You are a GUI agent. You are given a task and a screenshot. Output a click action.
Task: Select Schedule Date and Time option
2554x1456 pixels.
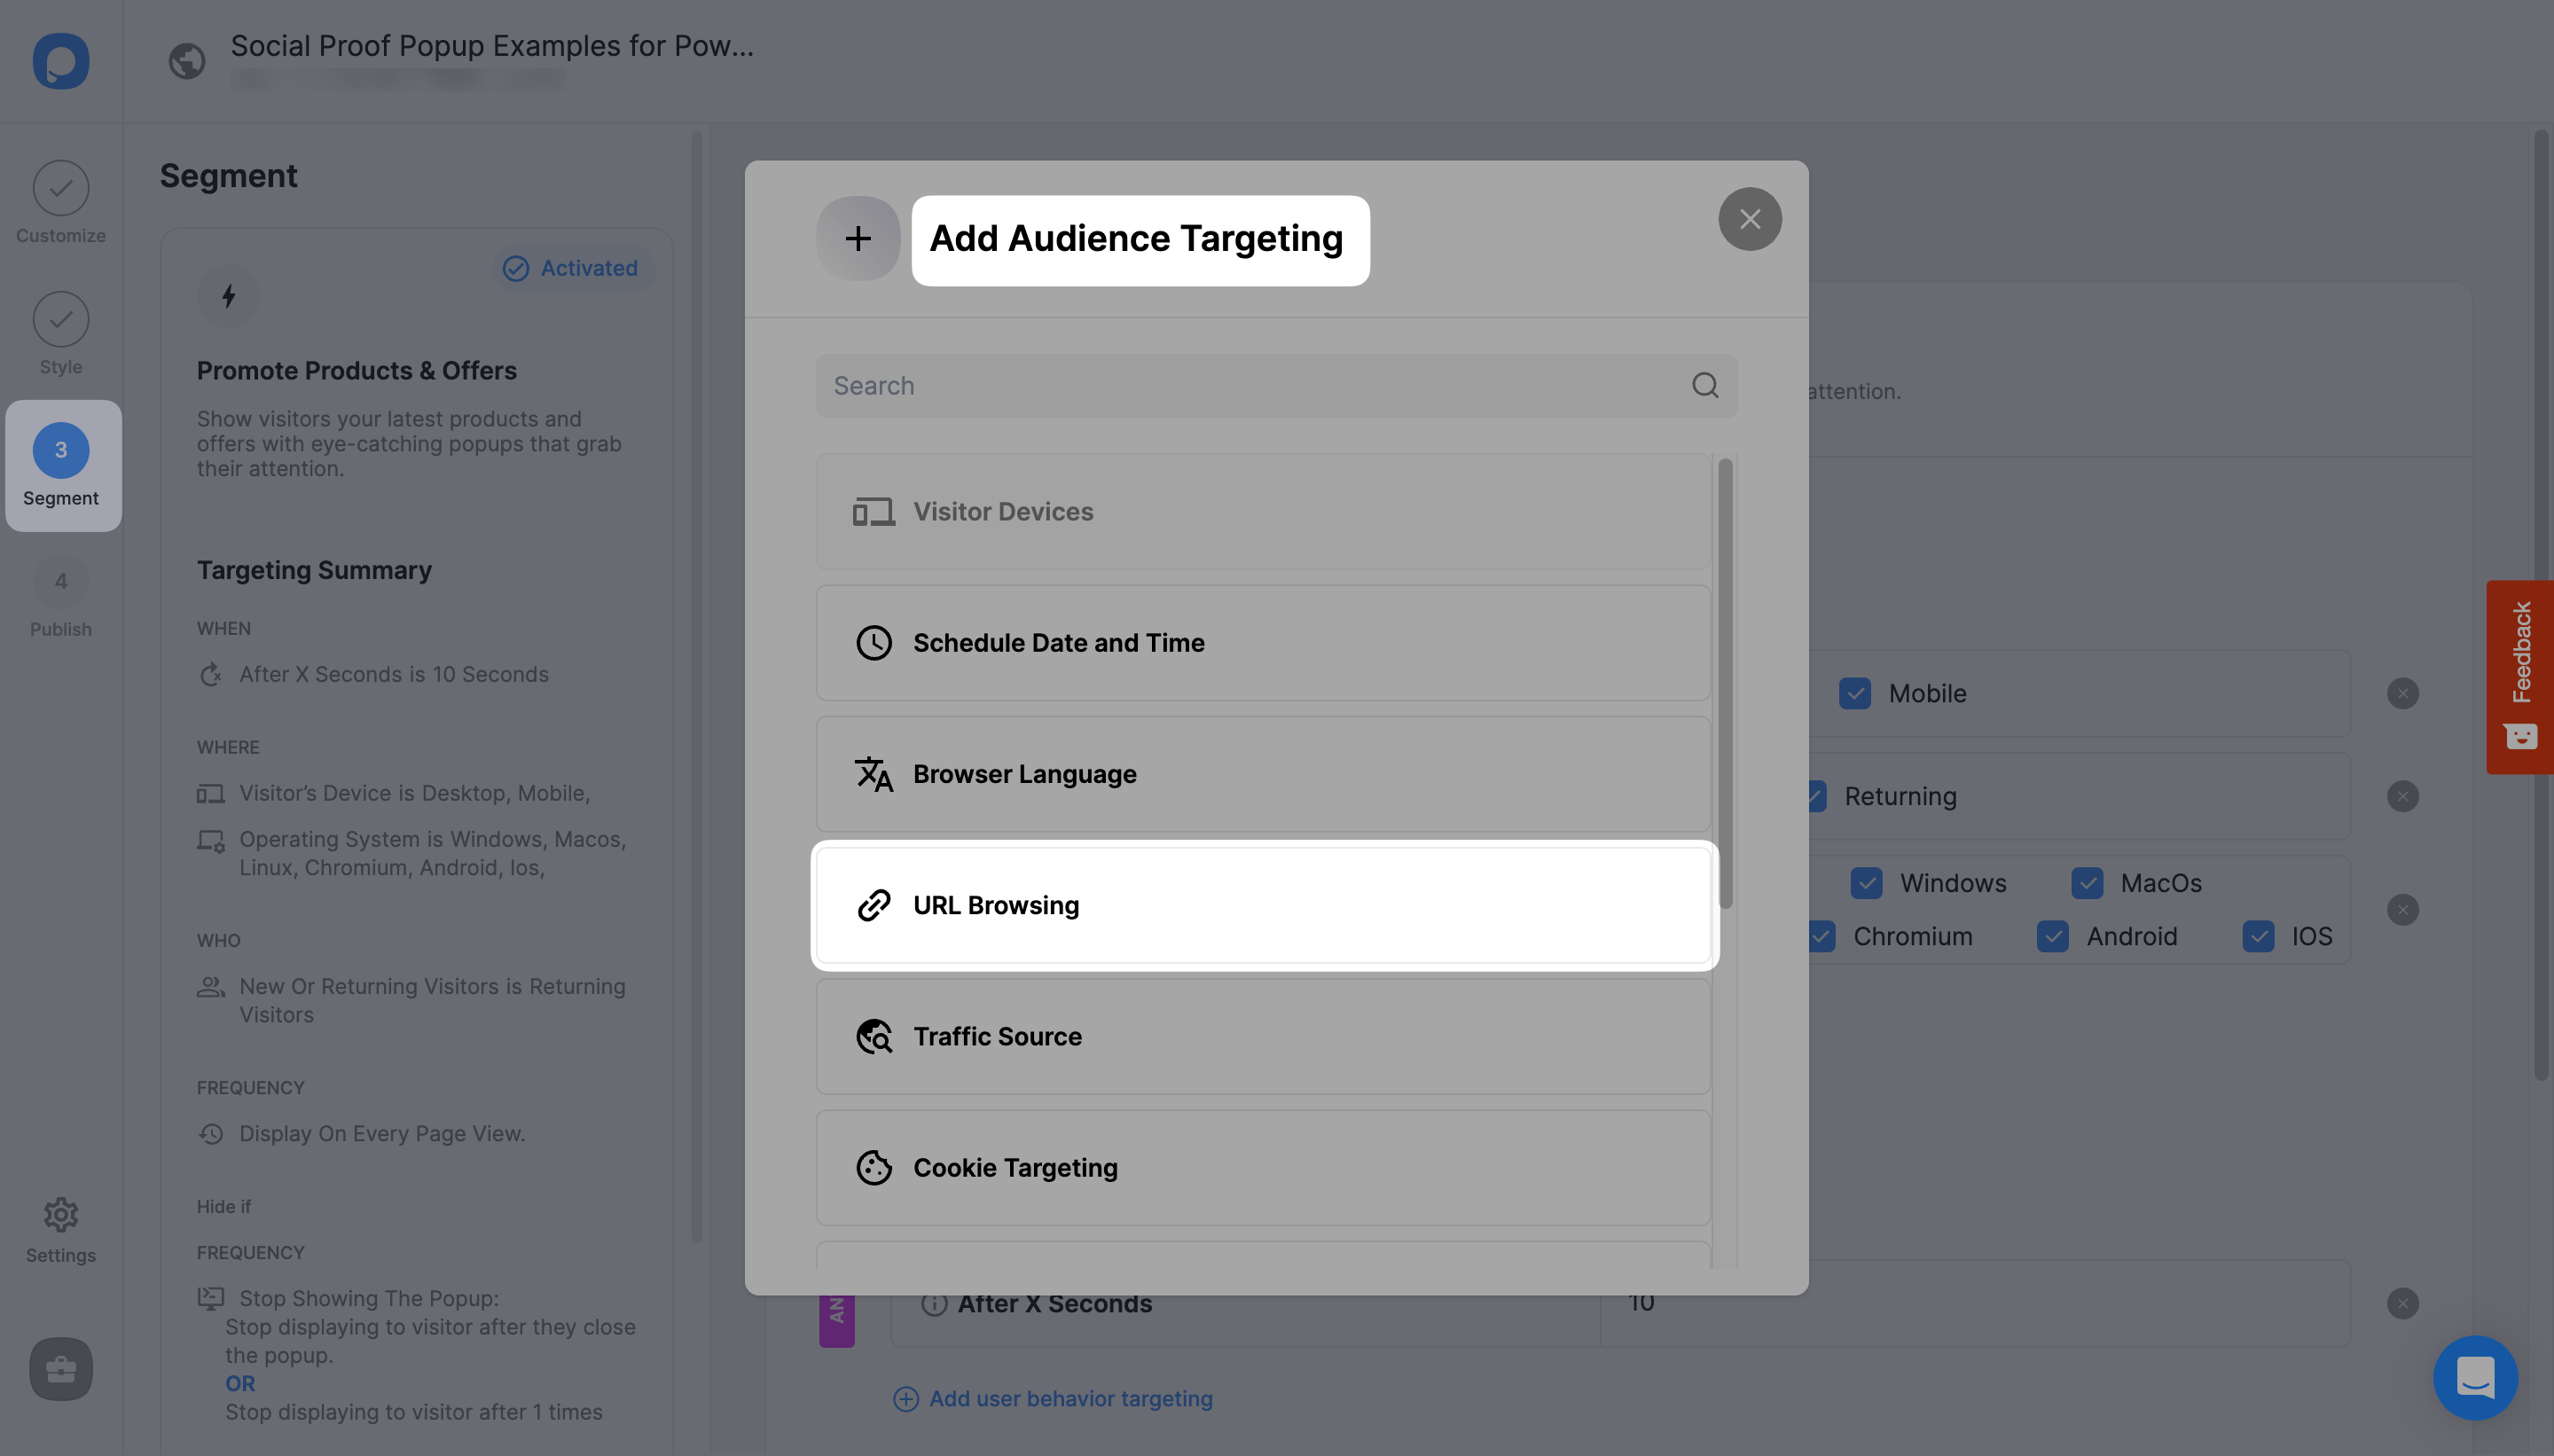point(1263,643)
